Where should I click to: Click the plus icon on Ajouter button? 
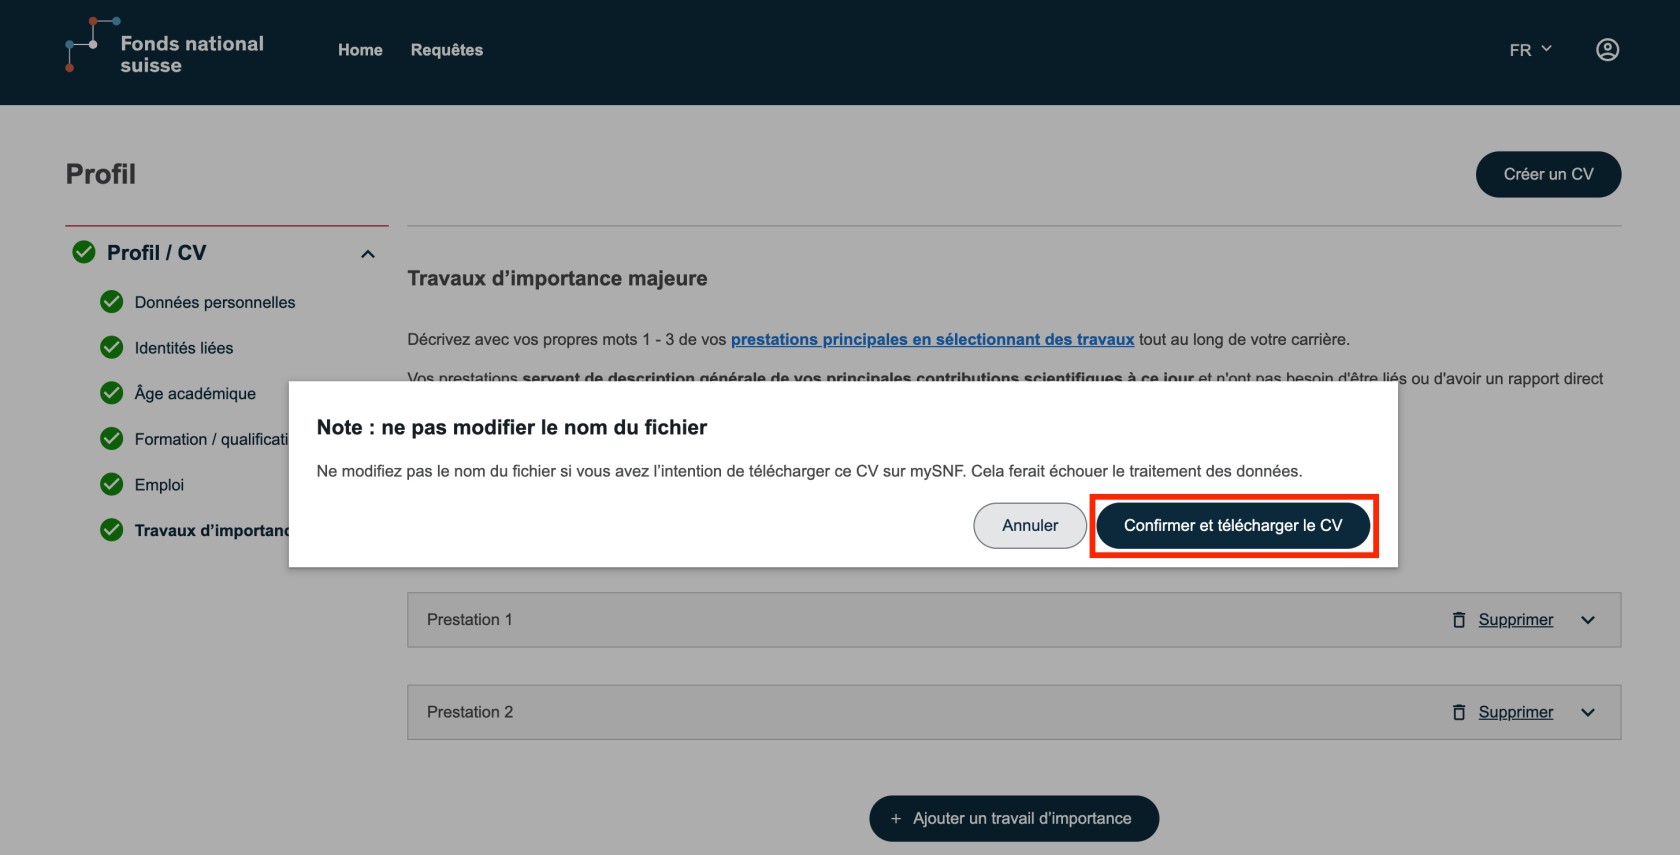(896, 819)
